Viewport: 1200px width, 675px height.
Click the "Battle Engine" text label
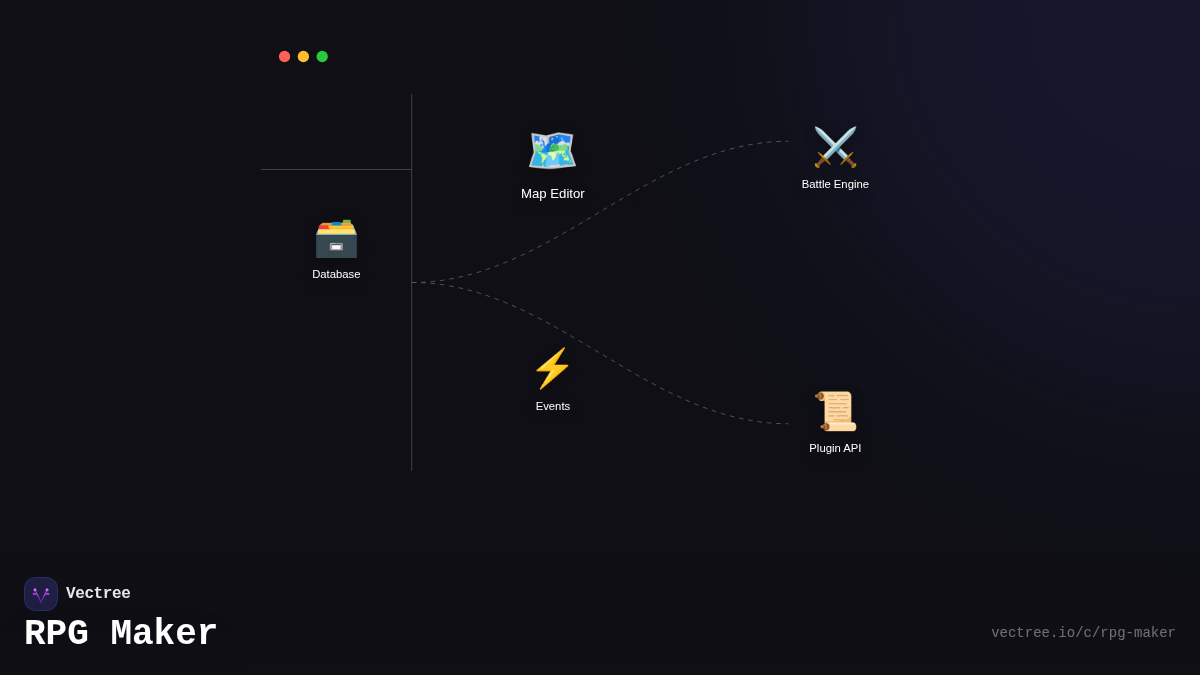pyautogui.click(x=835, y=184)
